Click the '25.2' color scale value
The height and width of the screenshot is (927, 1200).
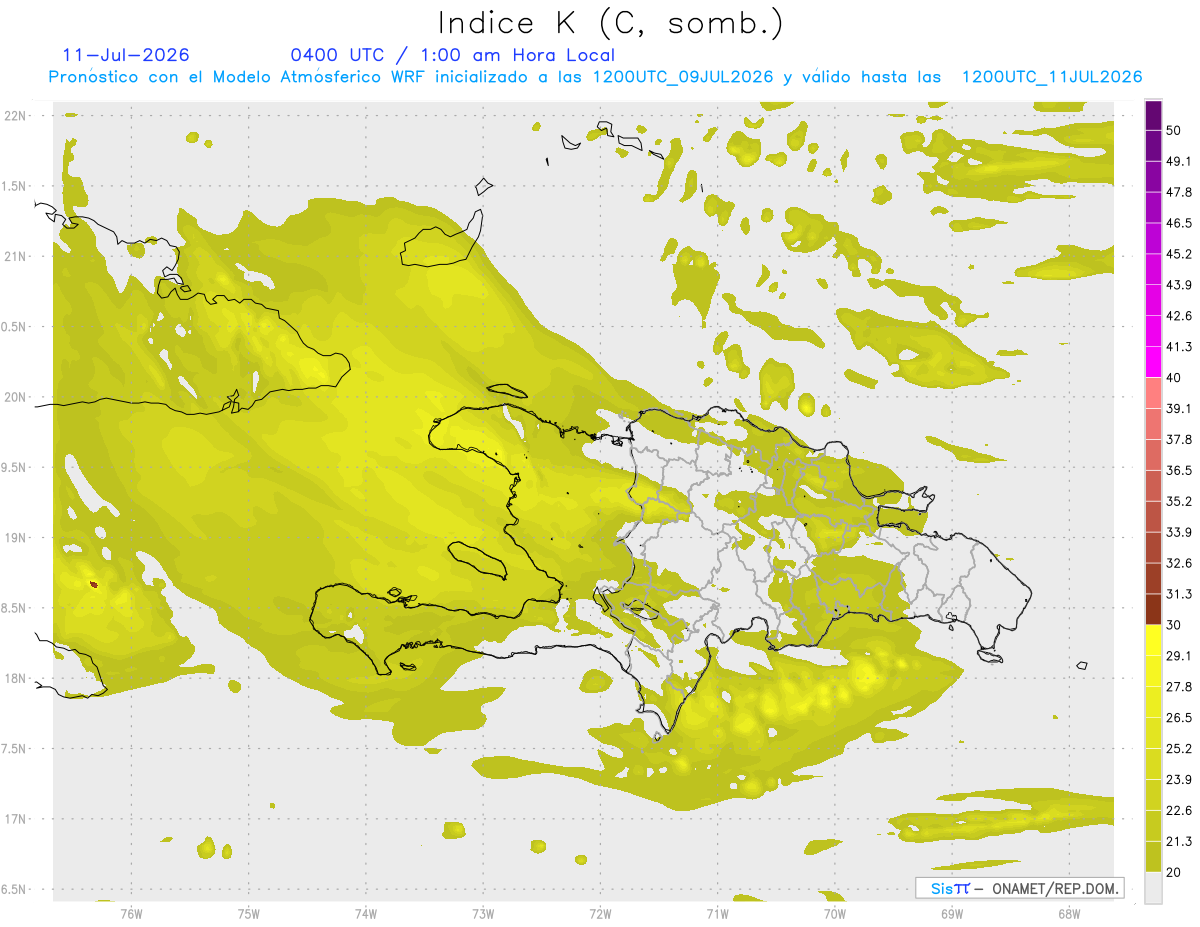(1179, 749)
